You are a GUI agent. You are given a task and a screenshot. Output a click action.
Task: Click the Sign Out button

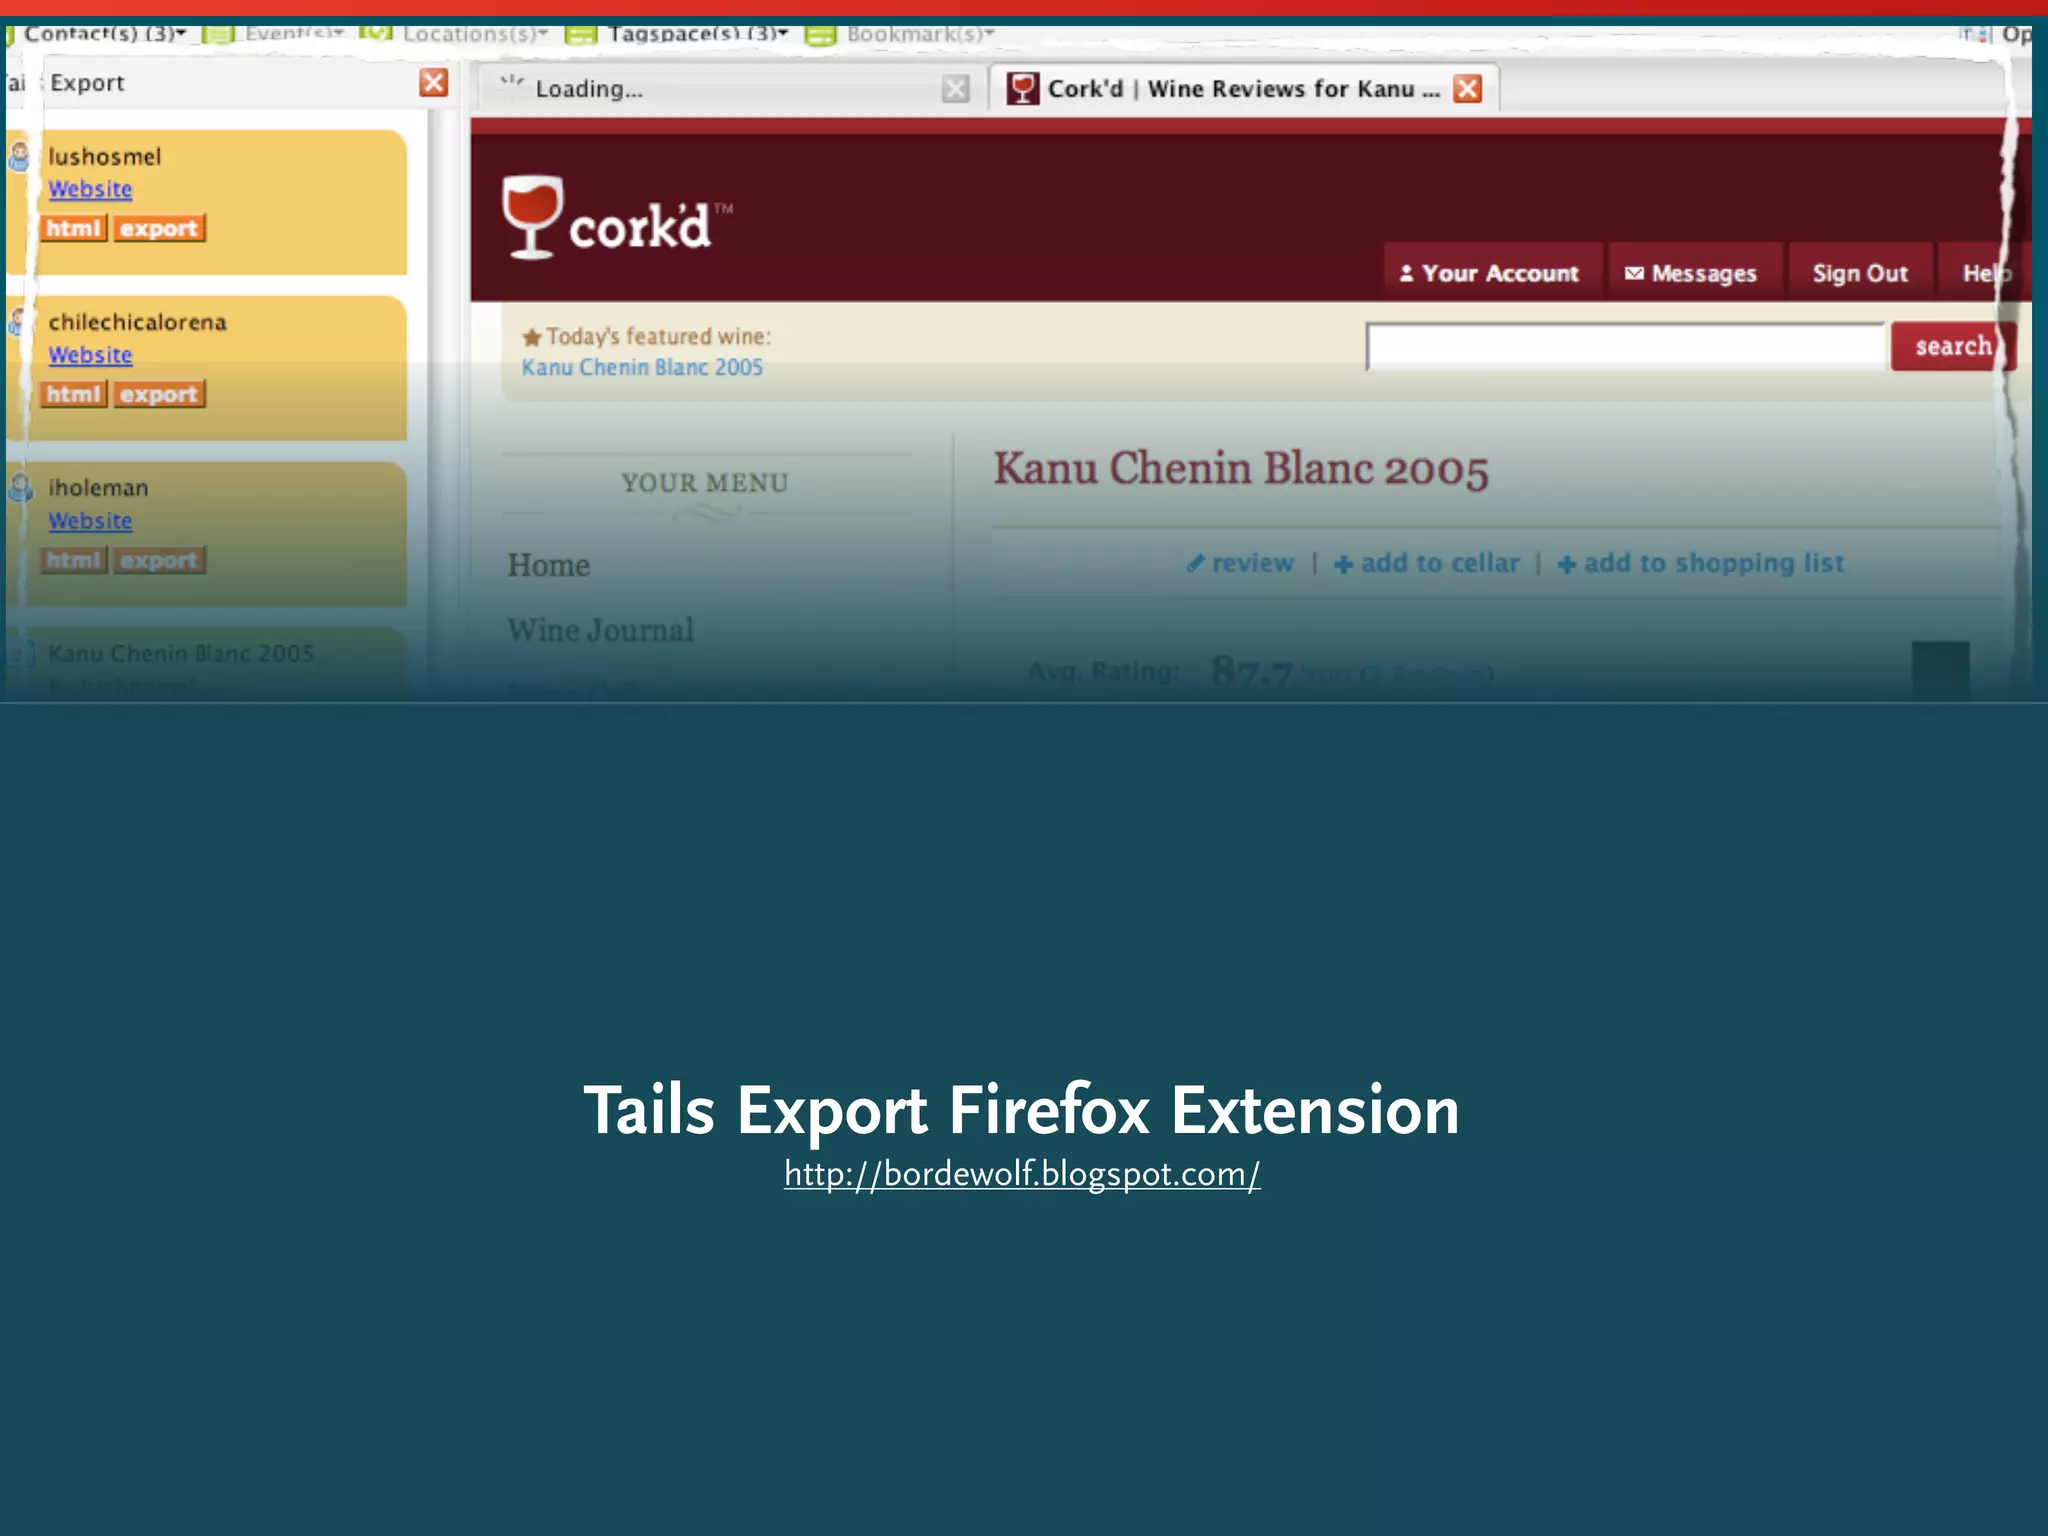click(1859, 273)
